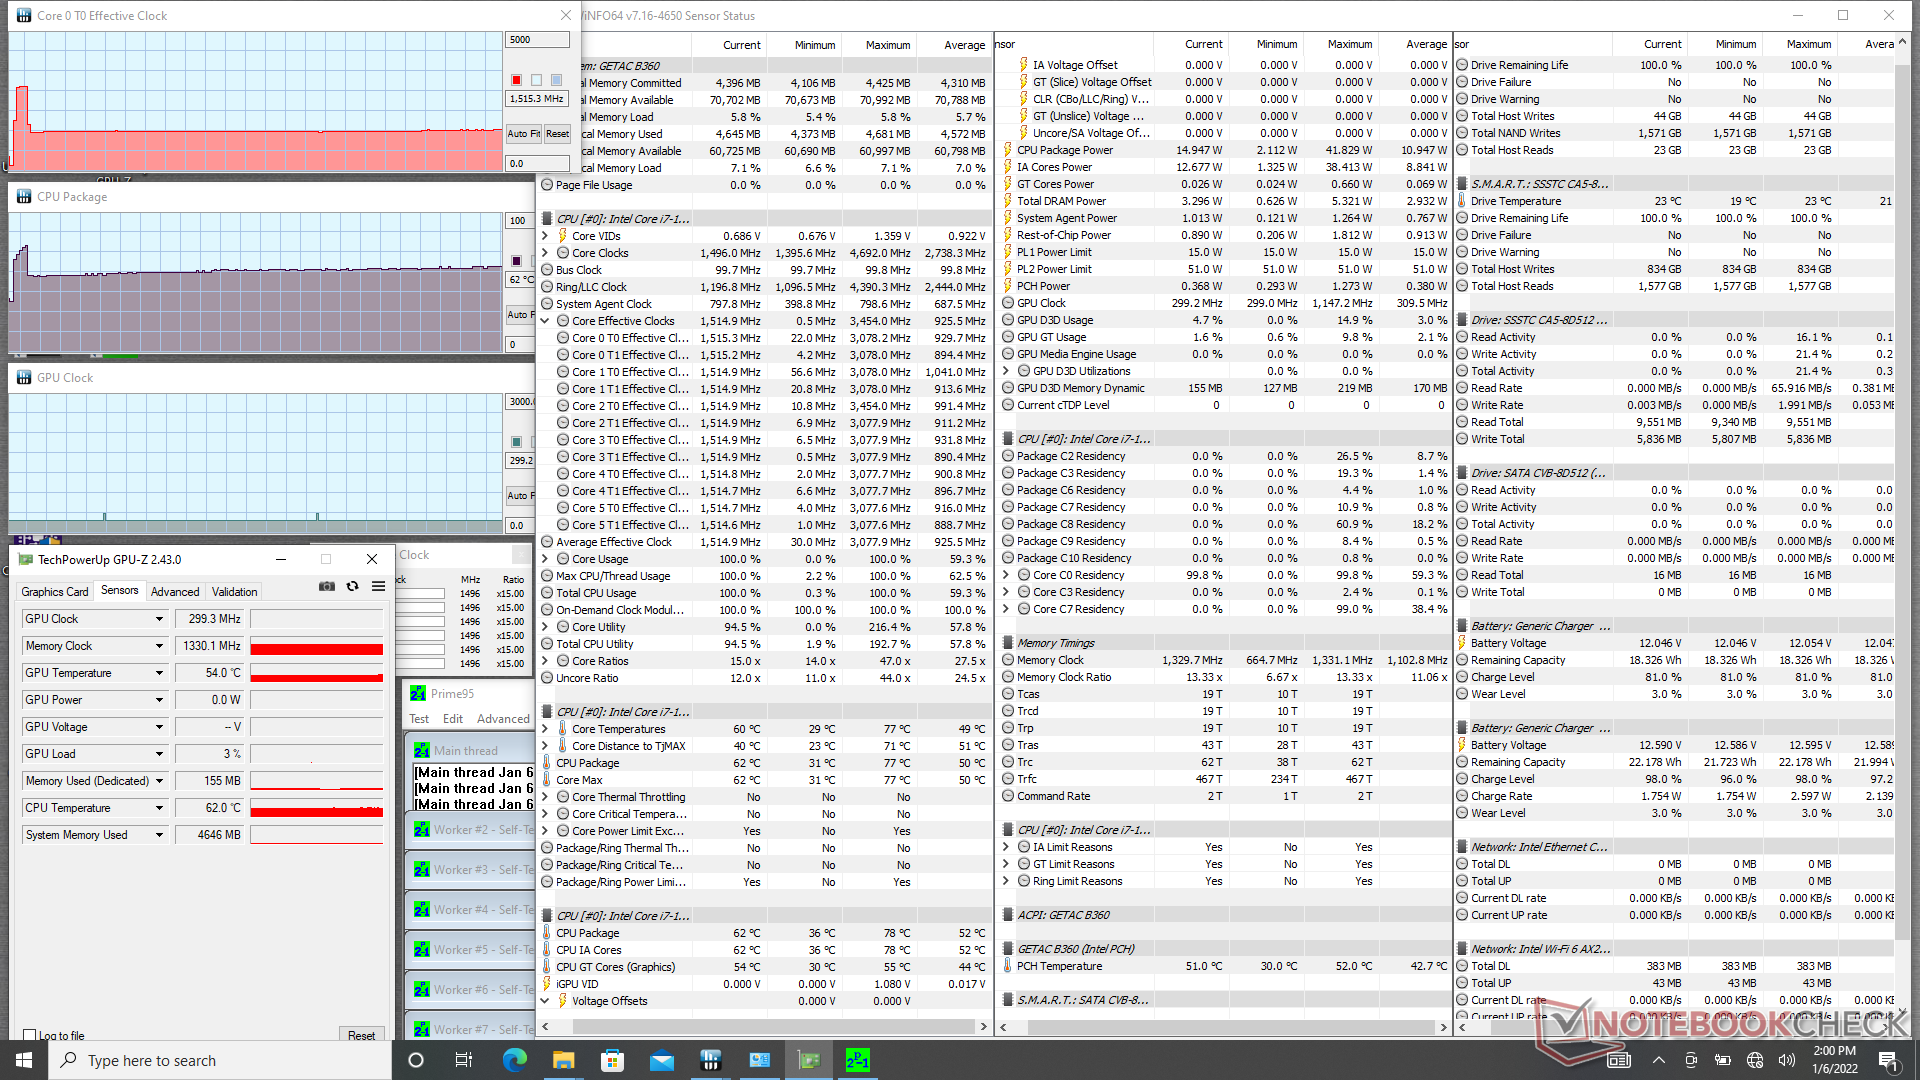Open Memory Clock sensor dropdown
Viewport: 1920px width, 1080px height.
[159, 646]
